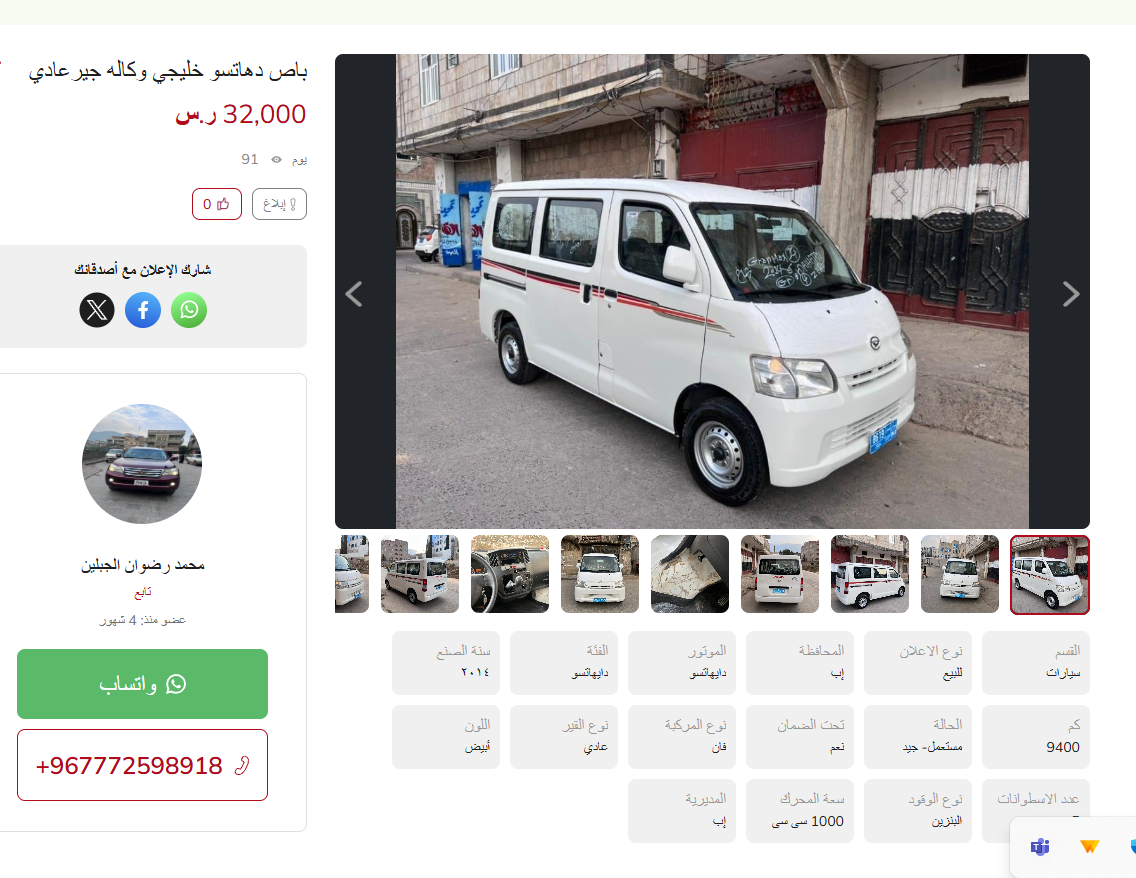Image resolution: width=1136 pixels, height=878 pixels.
Task: Open the Microsoft Teams tray icon
Action: pyautogui.click(x=1040, y=846)
